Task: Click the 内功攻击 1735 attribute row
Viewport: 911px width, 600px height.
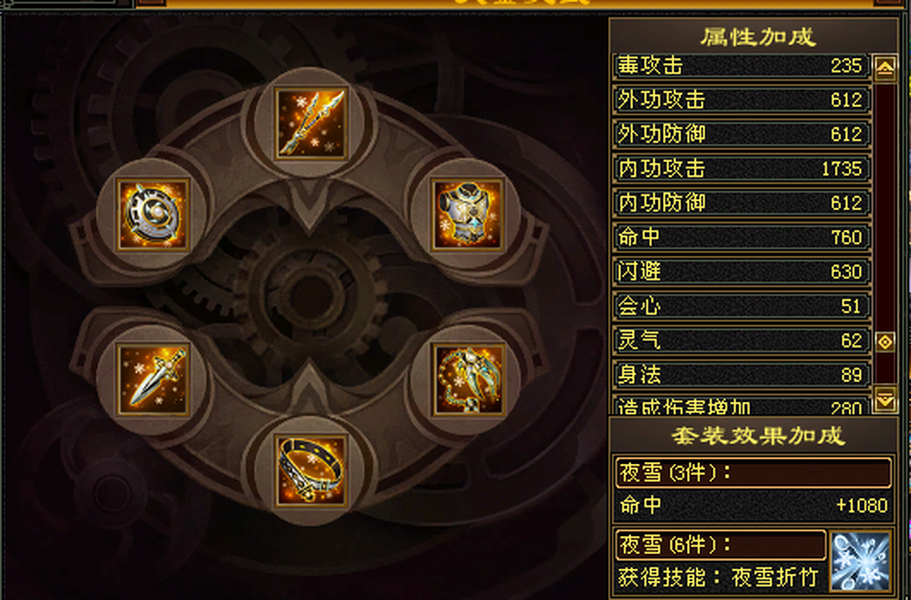Action: (742, 168)
